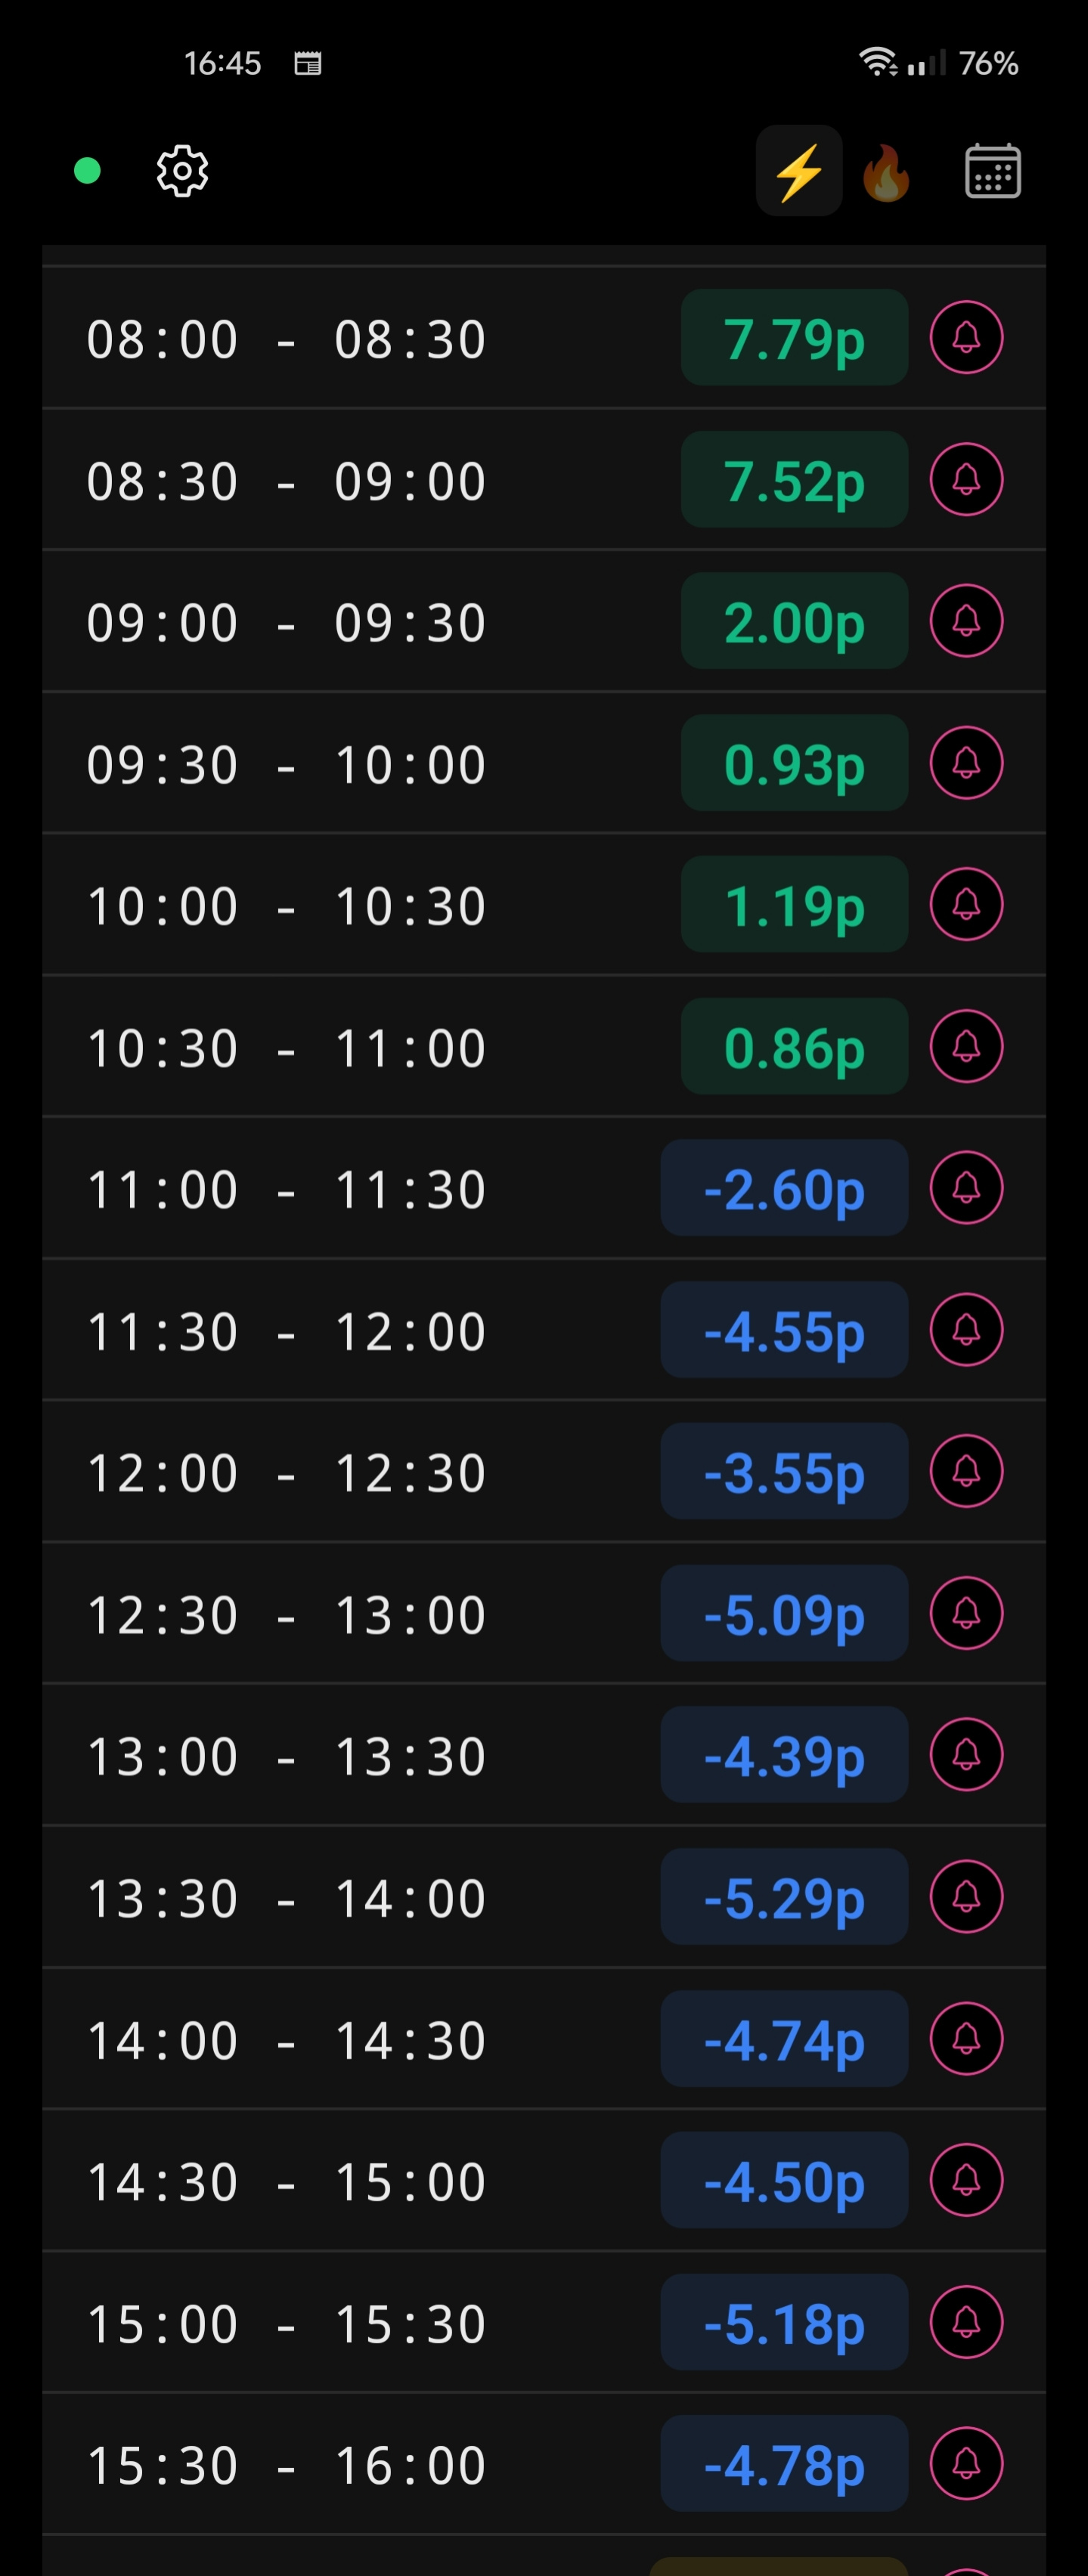Toggle alert bell for 09:00 - 09:30 slot

(966, 621)
